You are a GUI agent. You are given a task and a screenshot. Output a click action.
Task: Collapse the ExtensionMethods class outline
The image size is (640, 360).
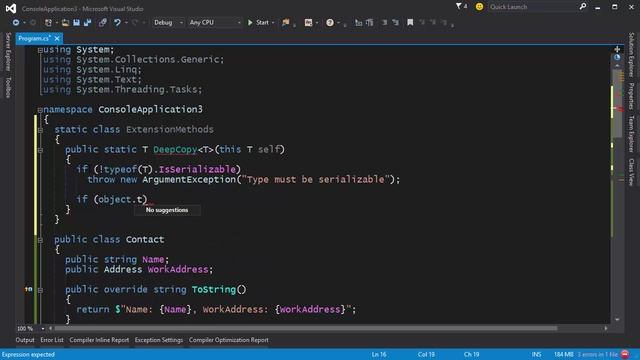40,130
